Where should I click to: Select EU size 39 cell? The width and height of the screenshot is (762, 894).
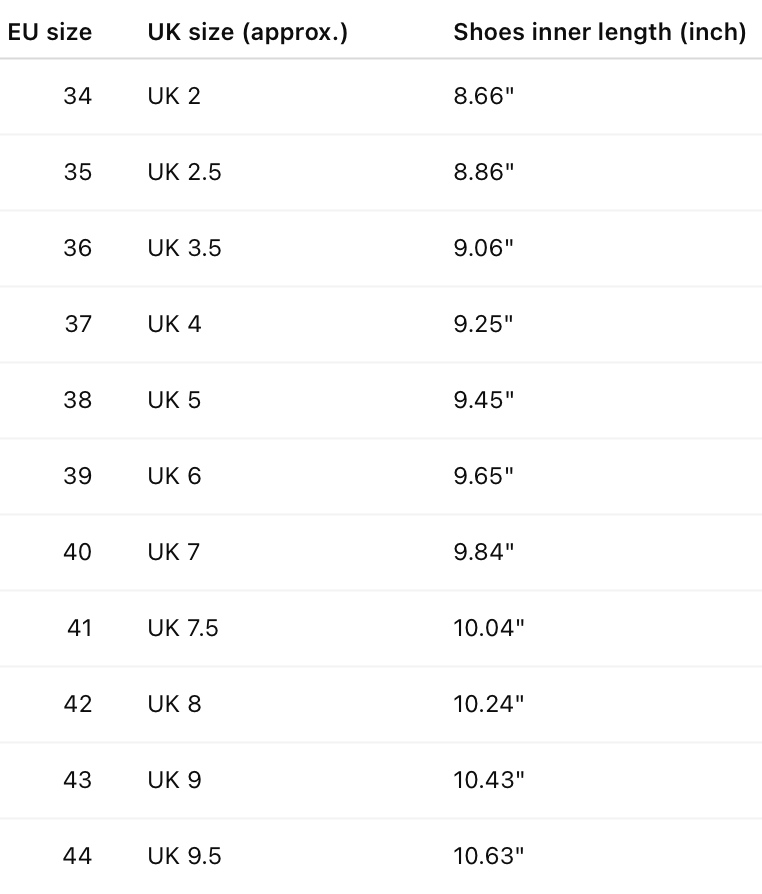(x=77, y=476)
